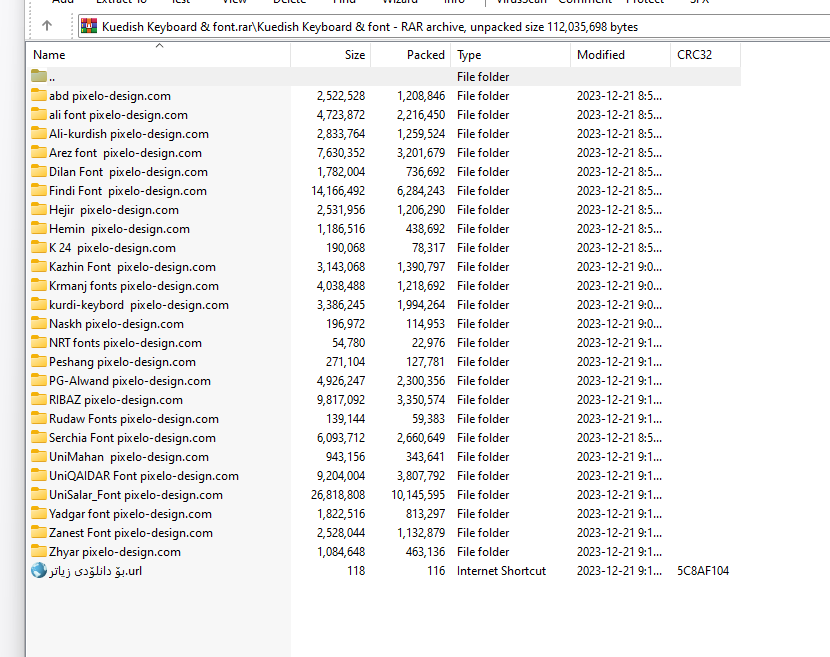
Task: Click 'Zanest Font pixelo-design.com' entry
Action: coord(131,533)
